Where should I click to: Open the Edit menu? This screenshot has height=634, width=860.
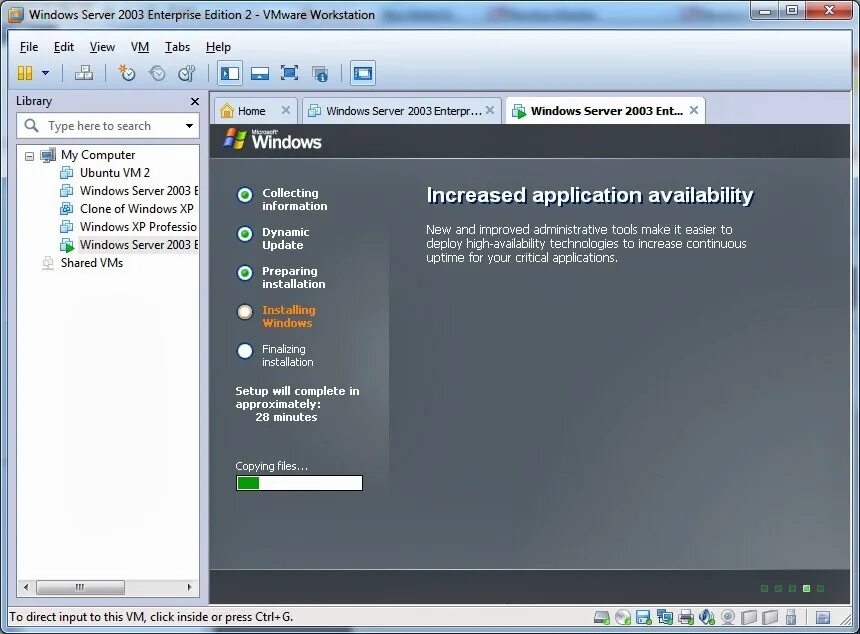point(64,47)
